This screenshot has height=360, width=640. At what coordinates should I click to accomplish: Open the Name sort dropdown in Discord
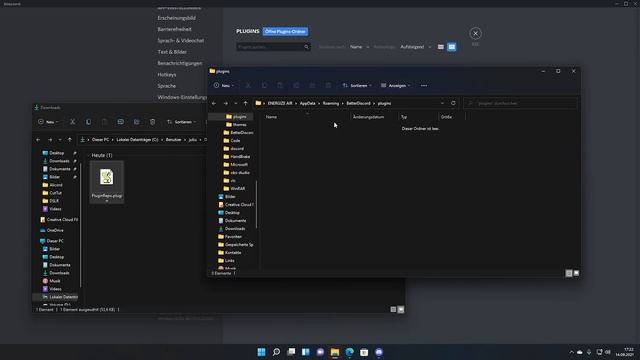click(359, 47)
